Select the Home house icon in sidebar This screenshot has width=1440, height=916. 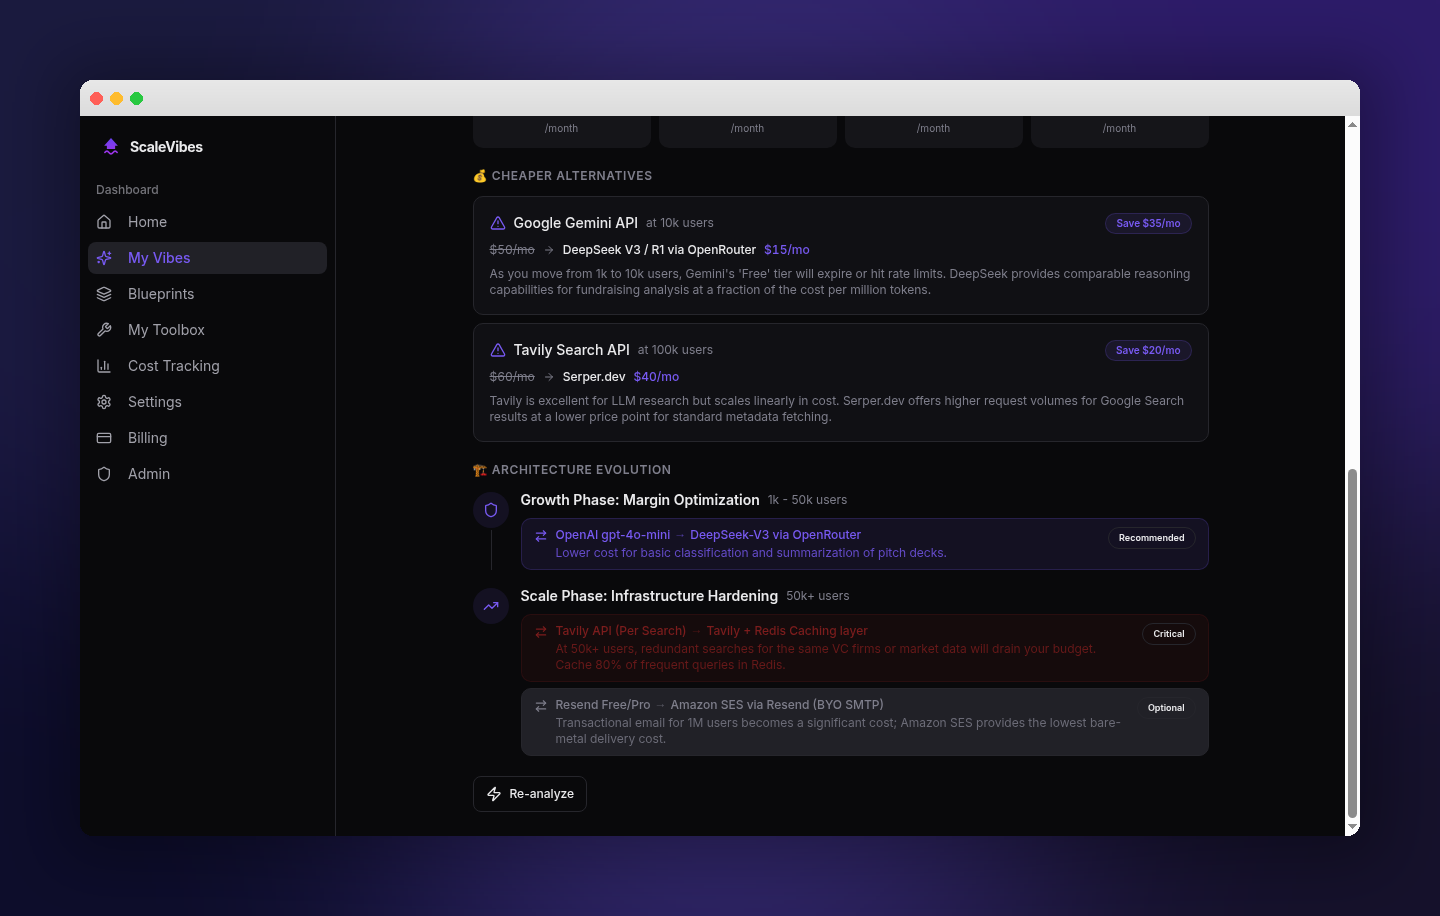(105, 221)
